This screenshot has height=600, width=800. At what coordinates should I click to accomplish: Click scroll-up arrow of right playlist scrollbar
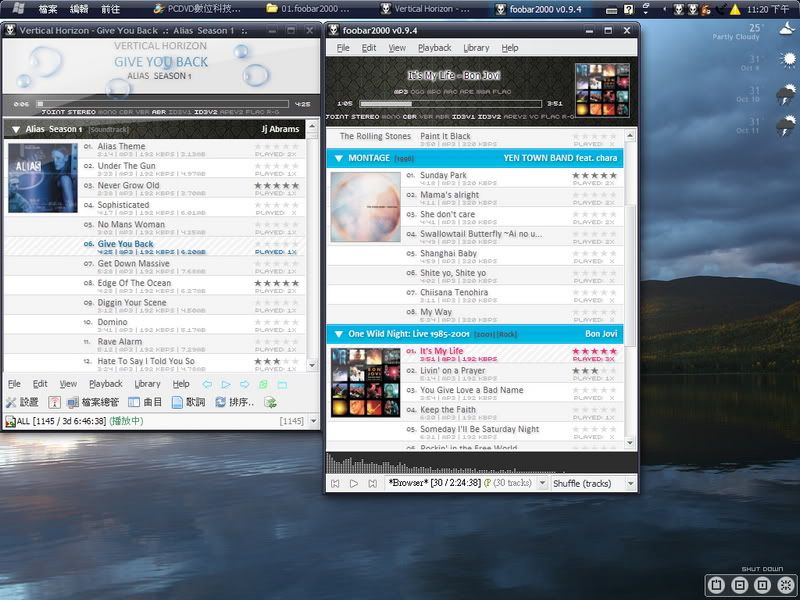(x=630, y=135)
